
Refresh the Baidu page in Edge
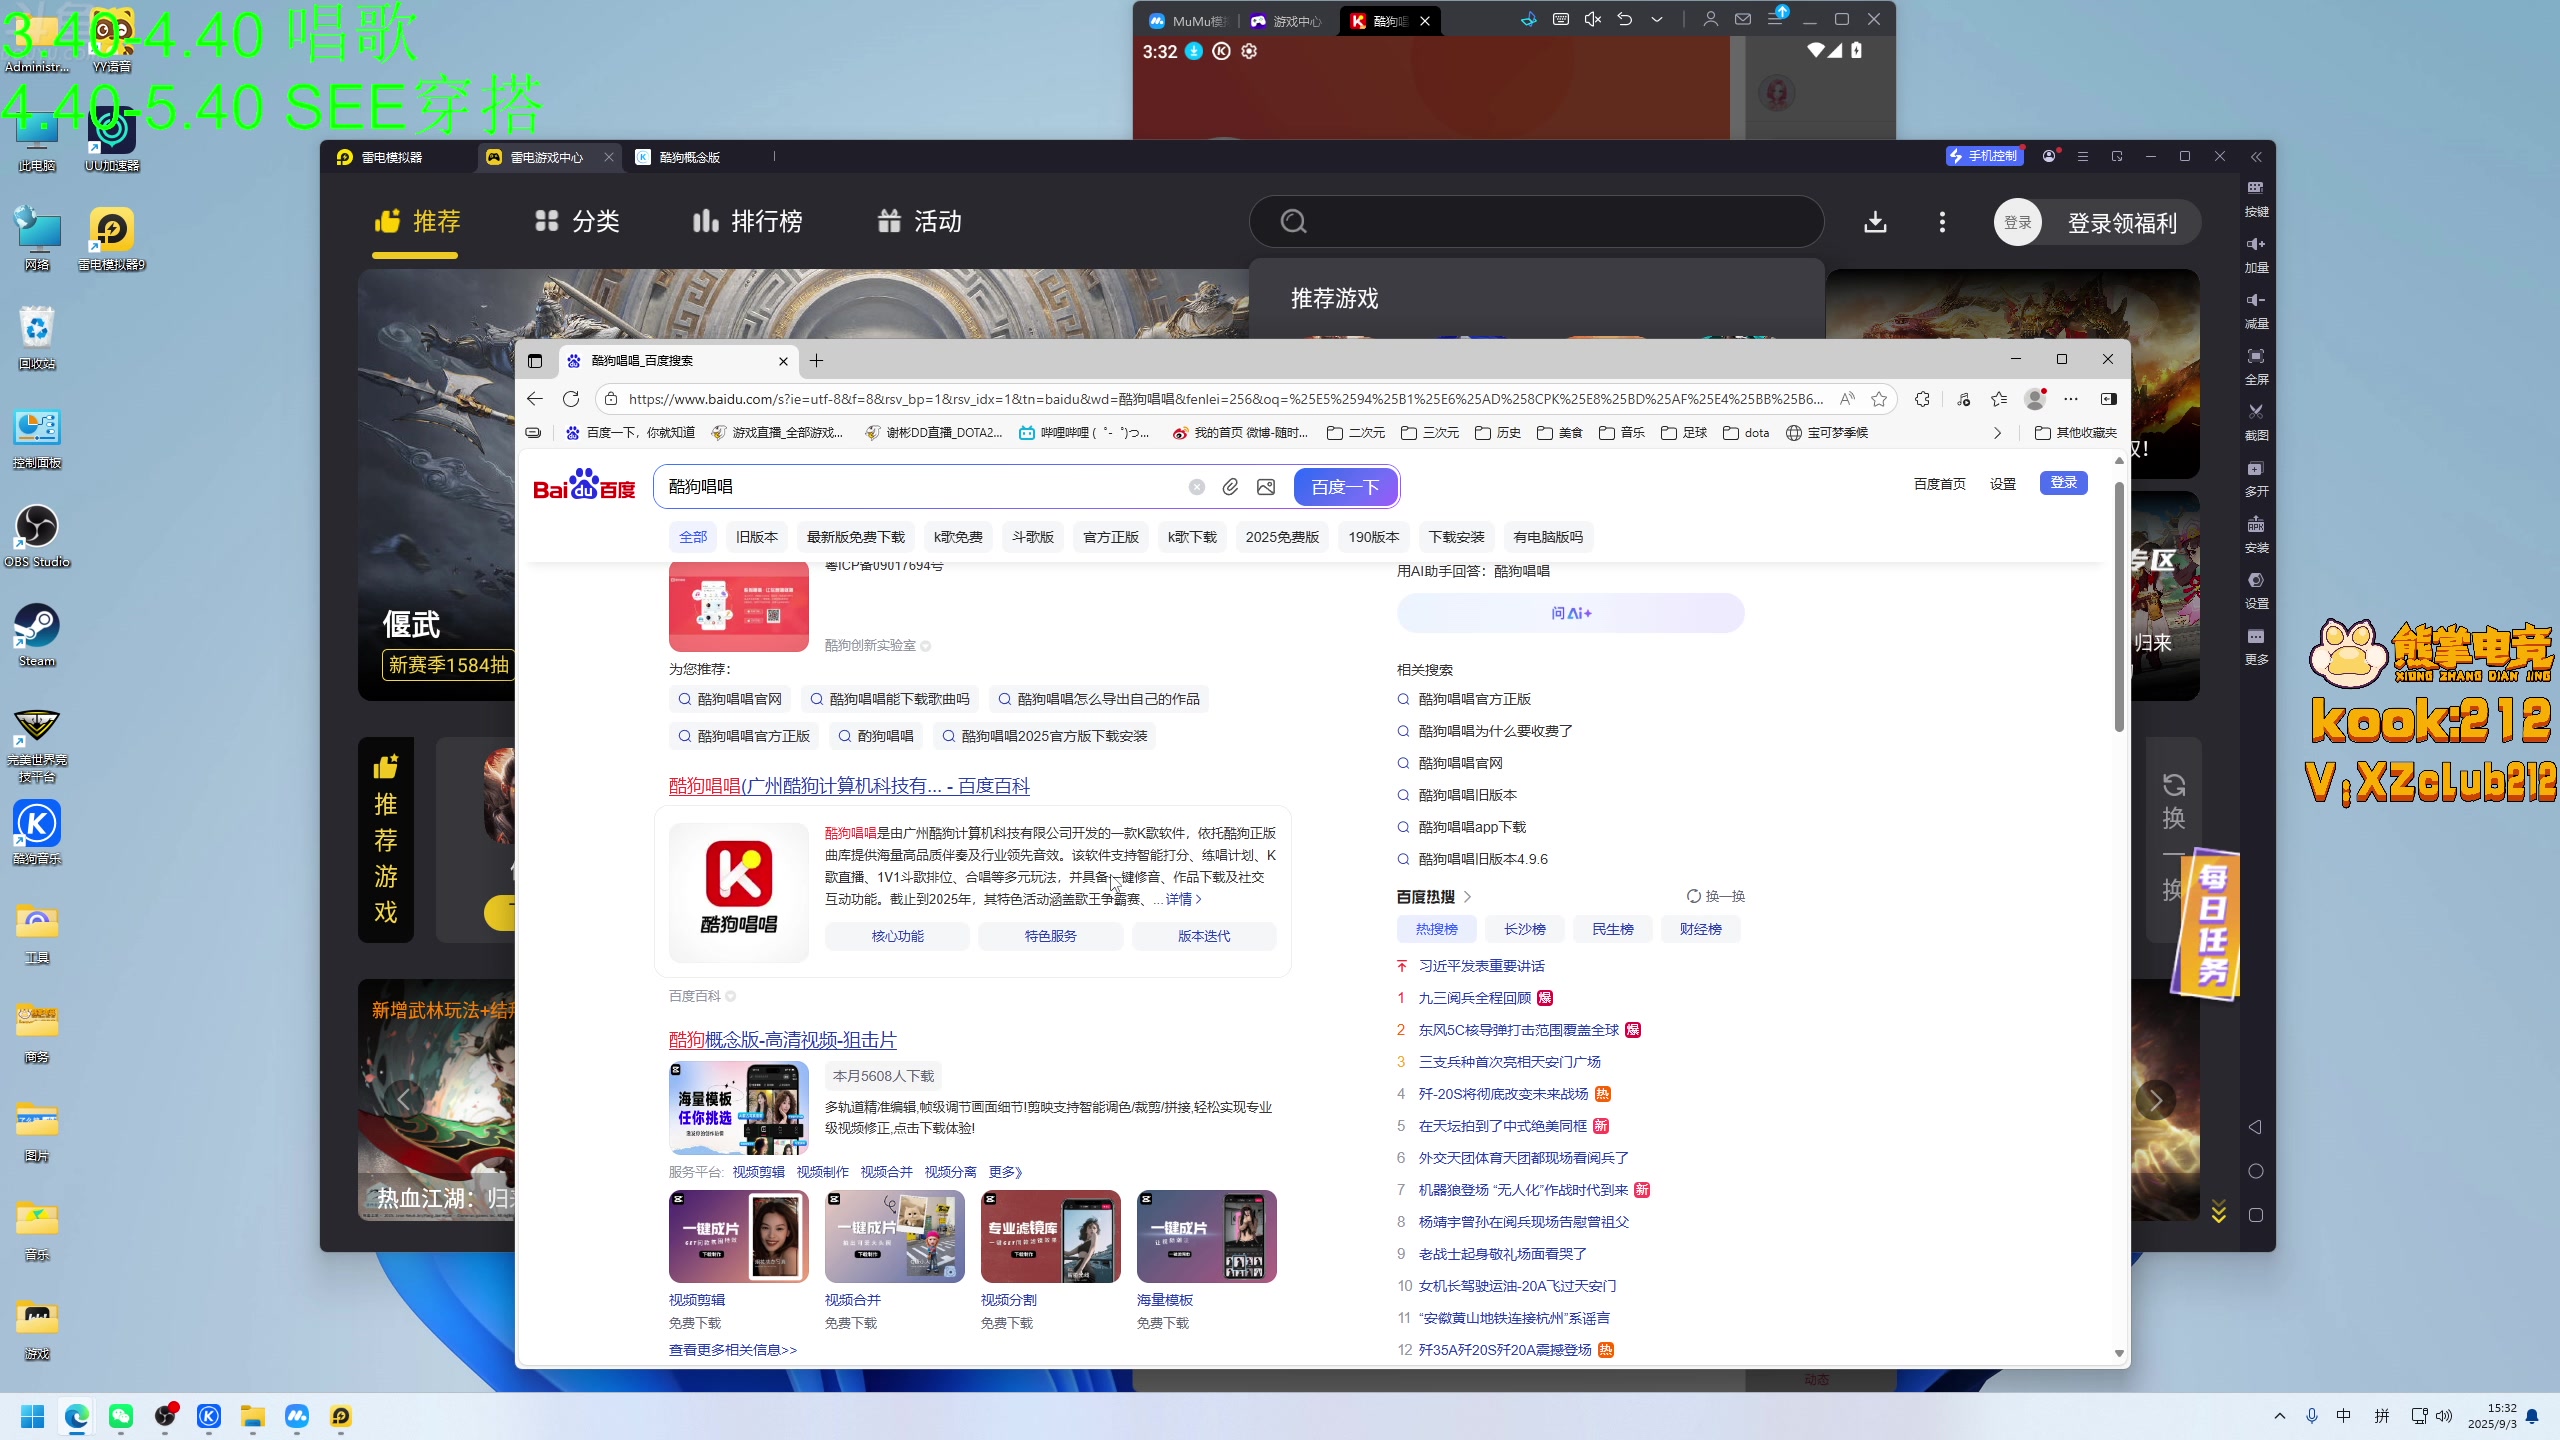coord(571,399)
